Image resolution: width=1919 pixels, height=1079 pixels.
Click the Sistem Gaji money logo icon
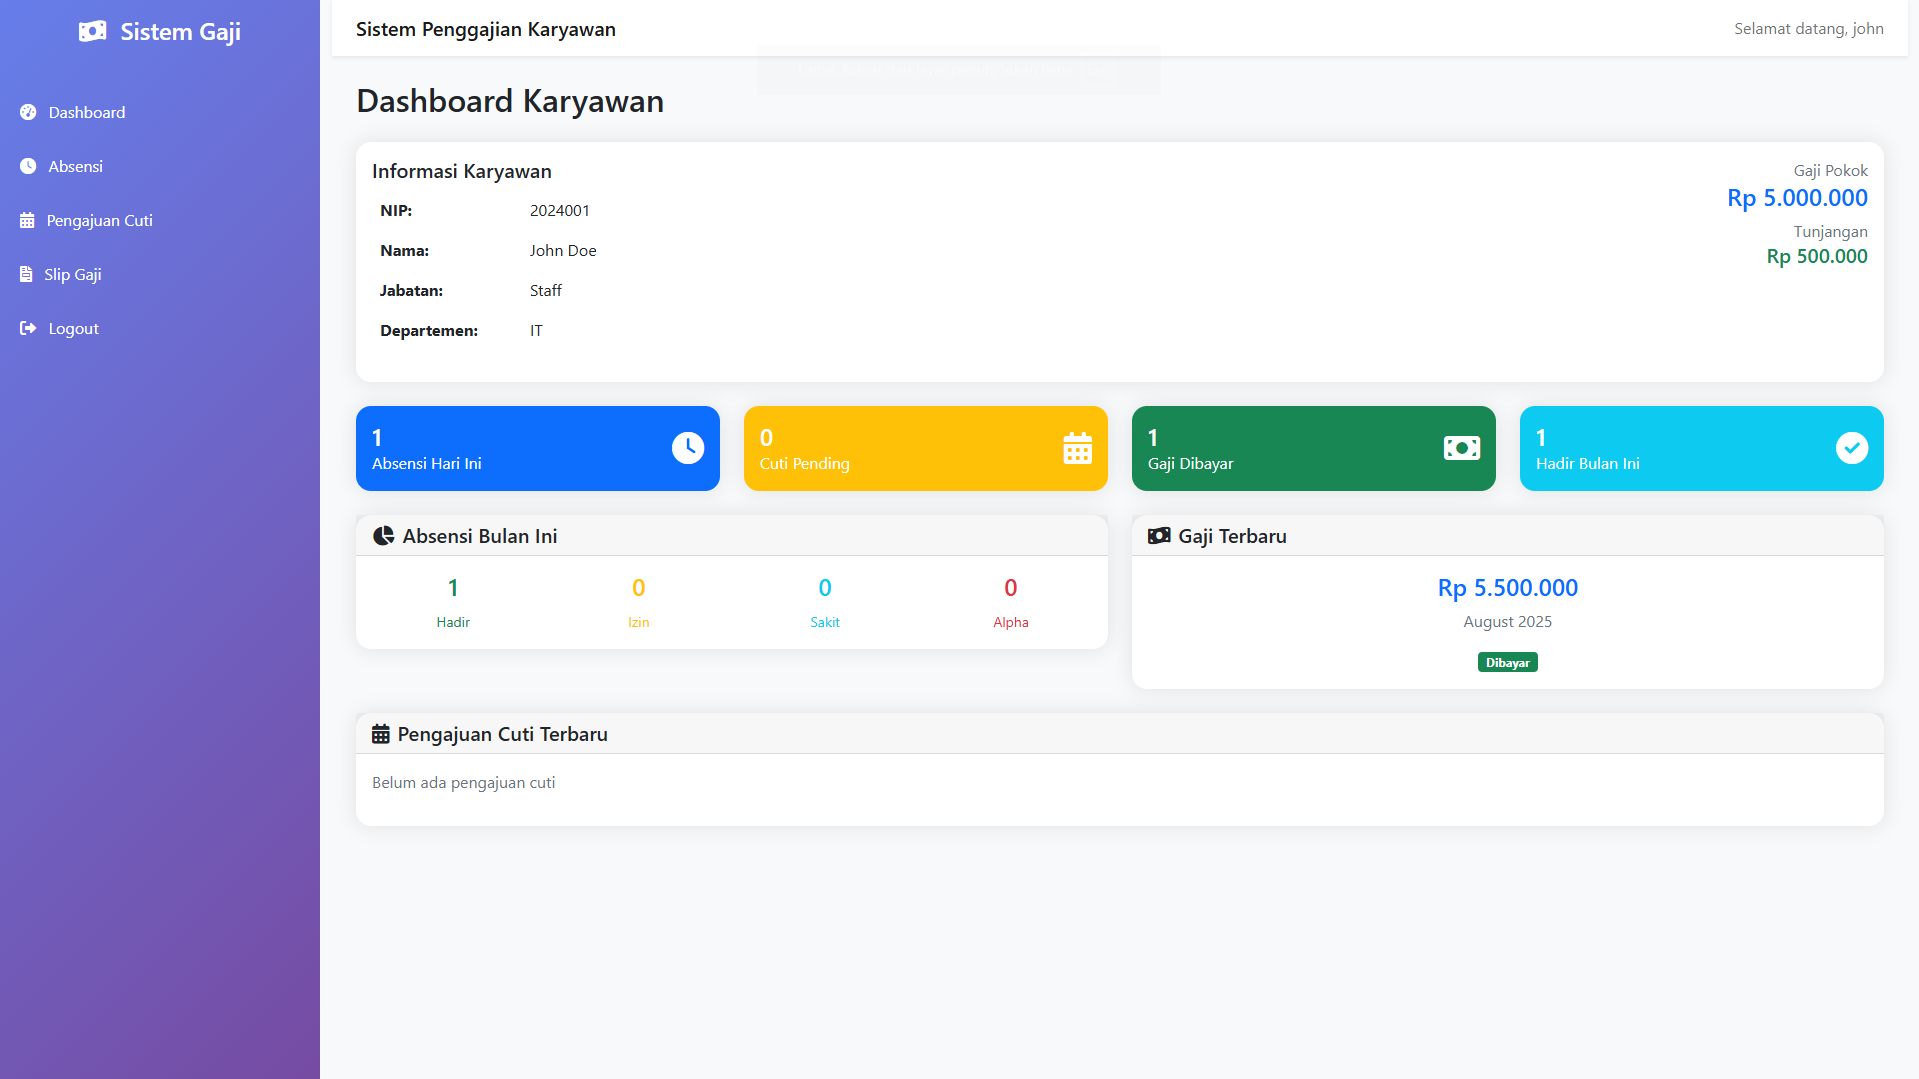click(x=92, y=32)
